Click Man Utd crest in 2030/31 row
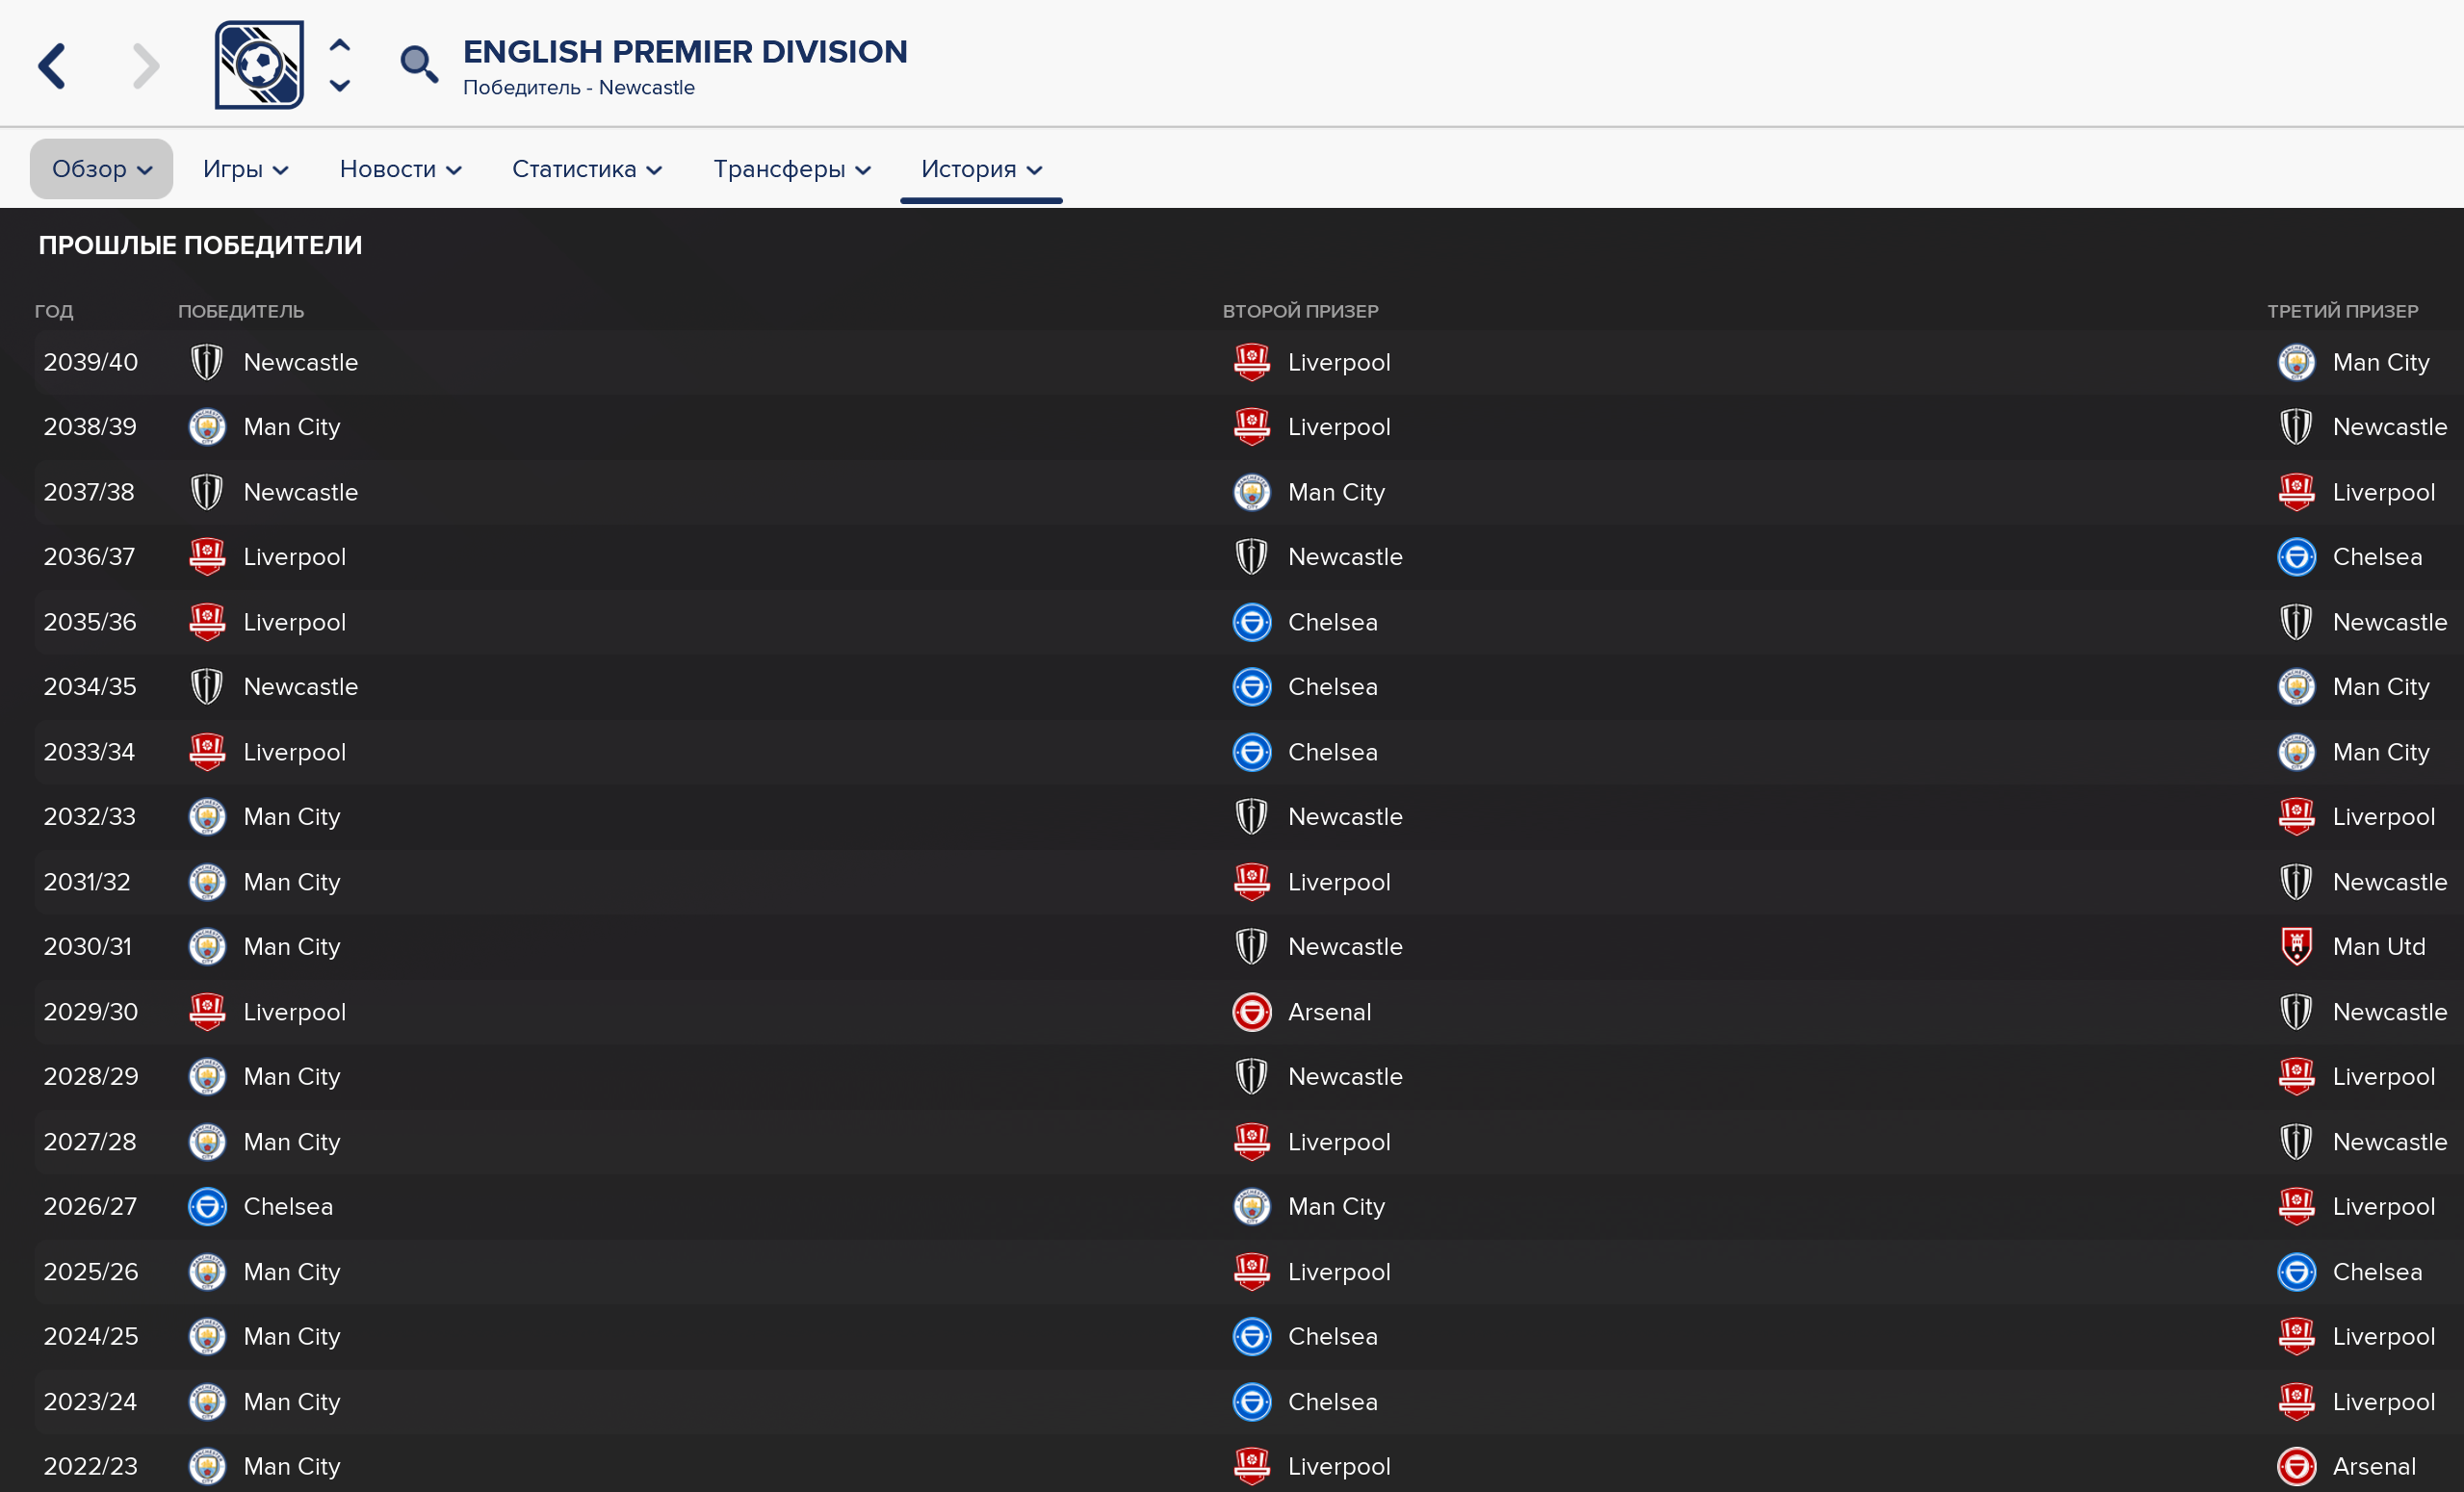 click(x=2296, y=946)
